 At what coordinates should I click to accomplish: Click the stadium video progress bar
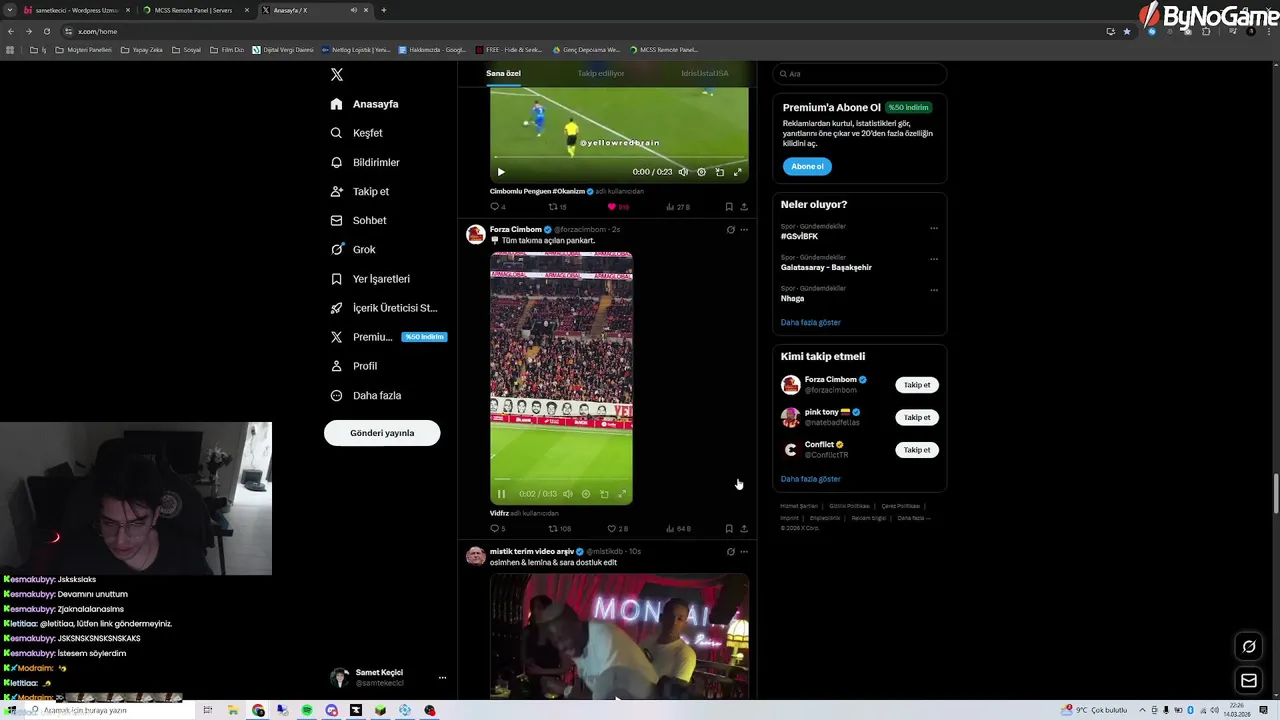pos(561,481)
